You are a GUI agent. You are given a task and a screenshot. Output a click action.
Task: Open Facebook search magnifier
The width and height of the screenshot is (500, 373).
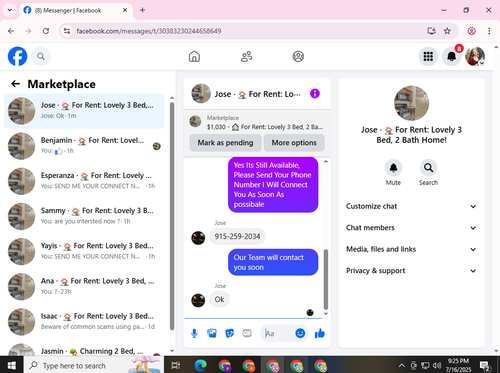41,56
